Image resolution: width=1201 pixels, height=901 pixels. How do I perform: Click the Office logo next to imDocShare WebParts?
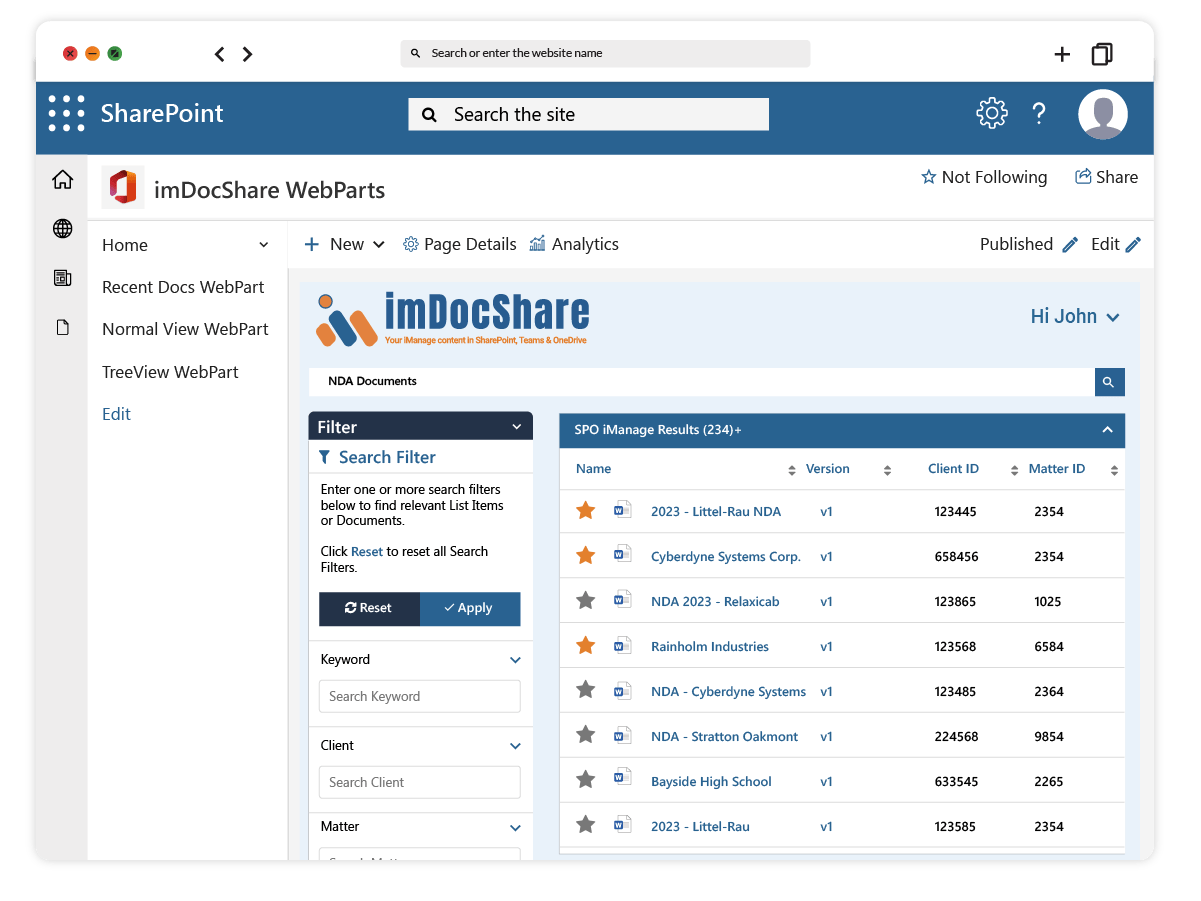pos(123,187)
